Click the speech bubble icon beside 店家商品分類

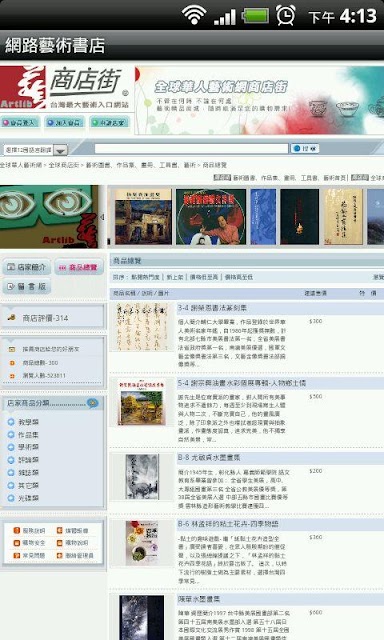(x=93, y=403)
